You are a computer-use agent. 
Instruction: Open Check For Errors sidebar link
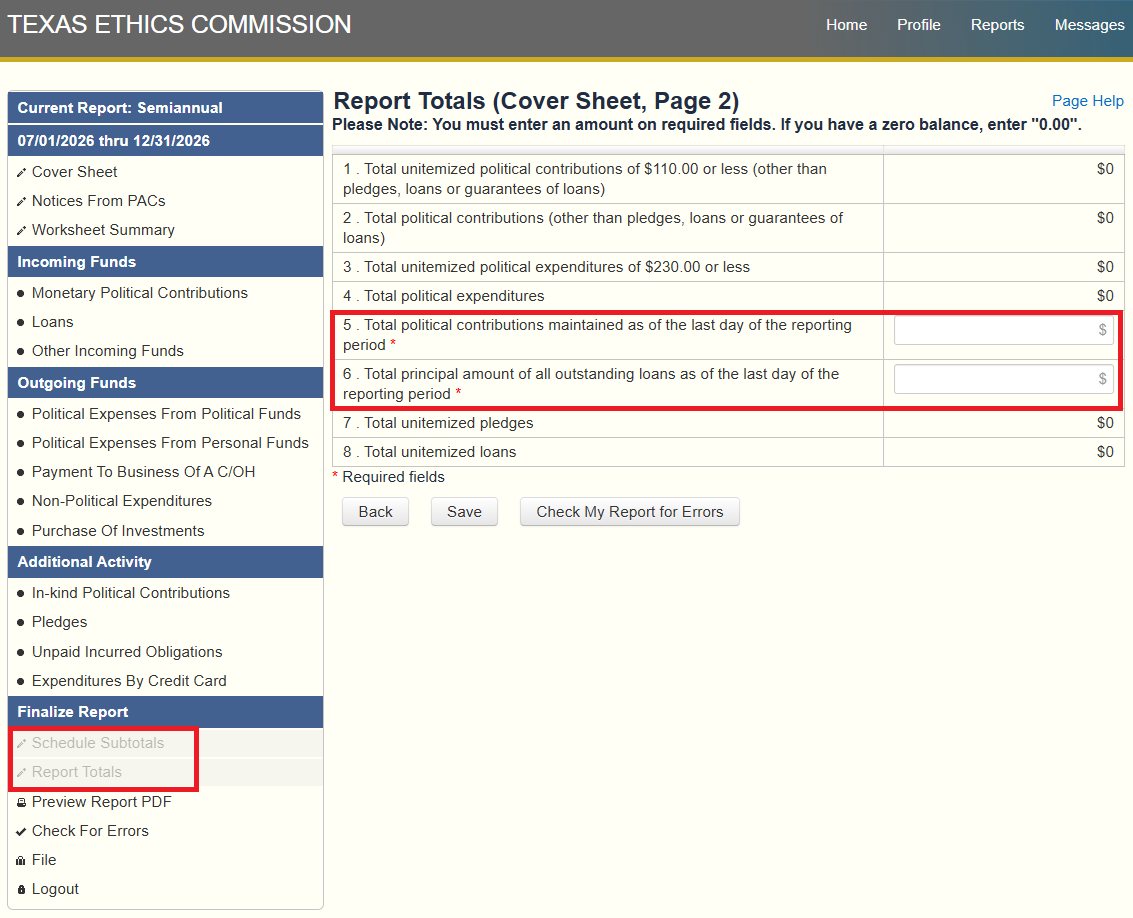click(x=90, y=831)
